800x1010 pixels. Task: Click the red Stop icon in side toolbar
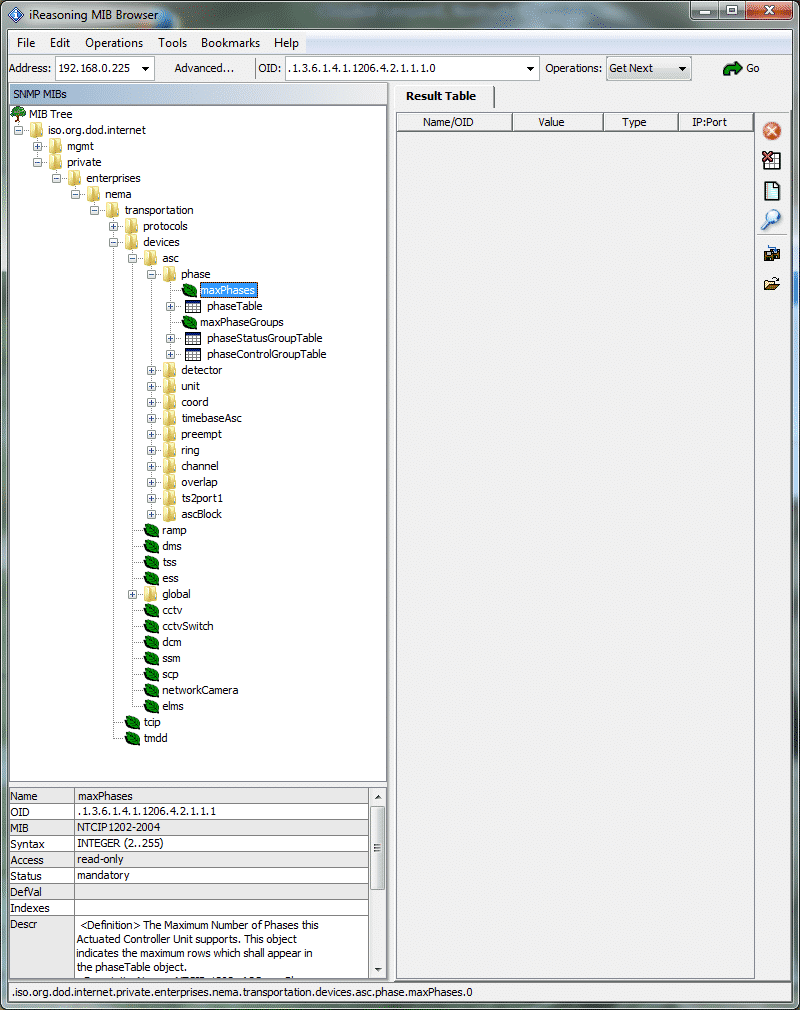[x=771, y=131]
